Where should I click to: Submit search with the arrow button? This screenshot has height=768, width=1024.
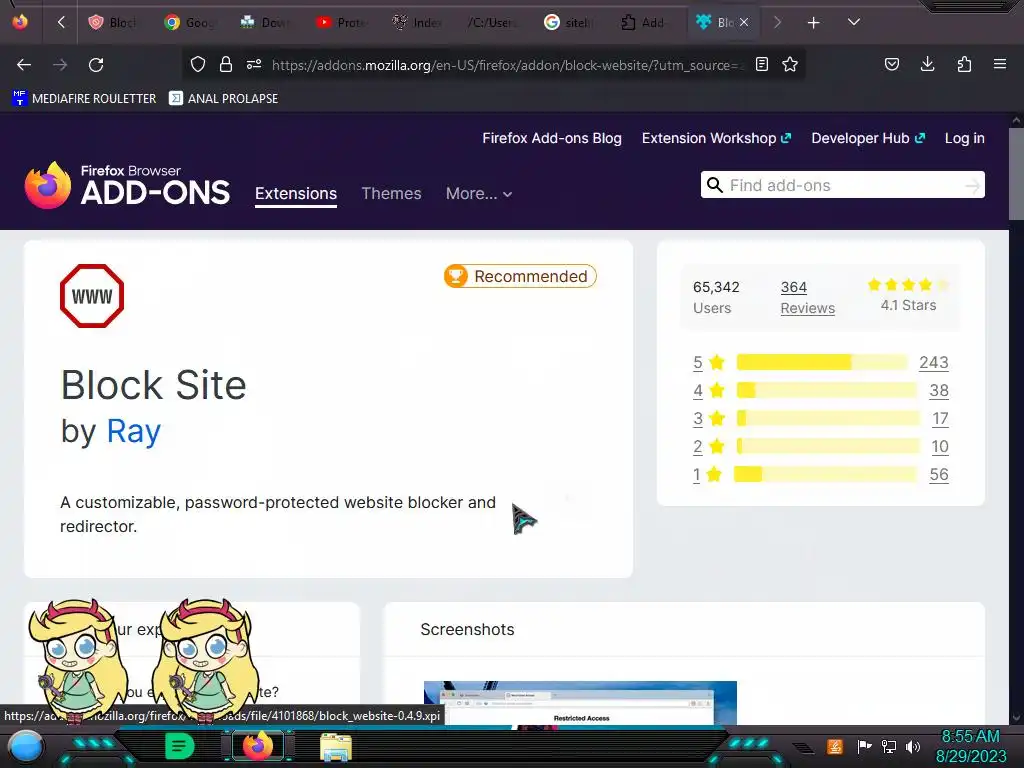(972, 186)
